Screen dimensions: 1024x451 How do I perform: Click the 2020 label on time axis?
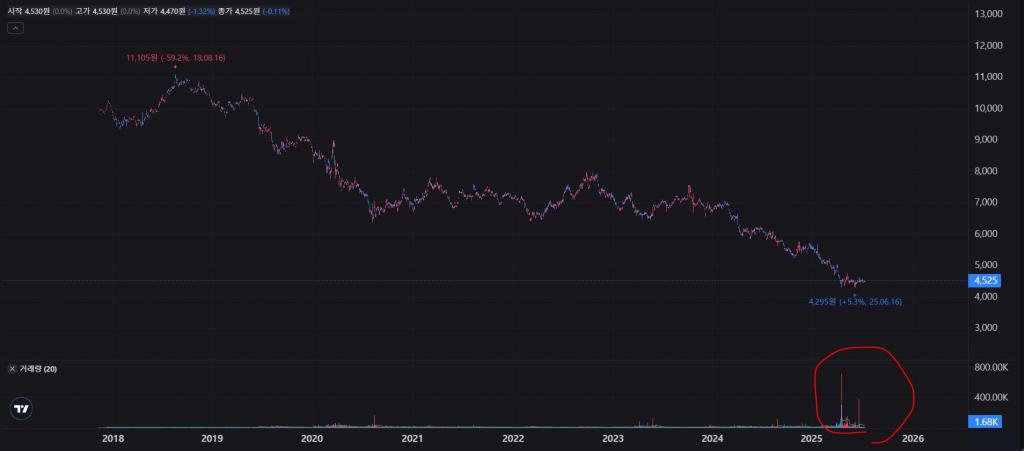(x=312, y=438)
